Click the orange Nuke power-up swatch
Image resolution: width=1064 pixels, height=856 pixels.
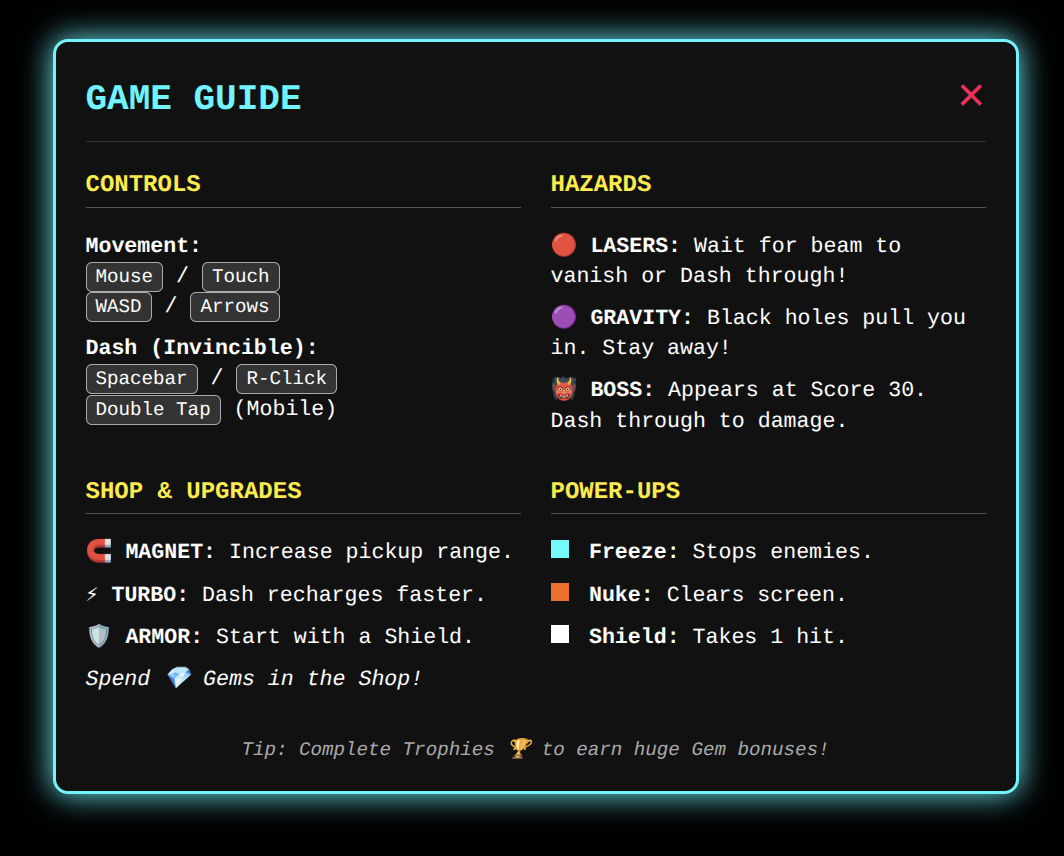pyautogui.click(x=560, y=592)
